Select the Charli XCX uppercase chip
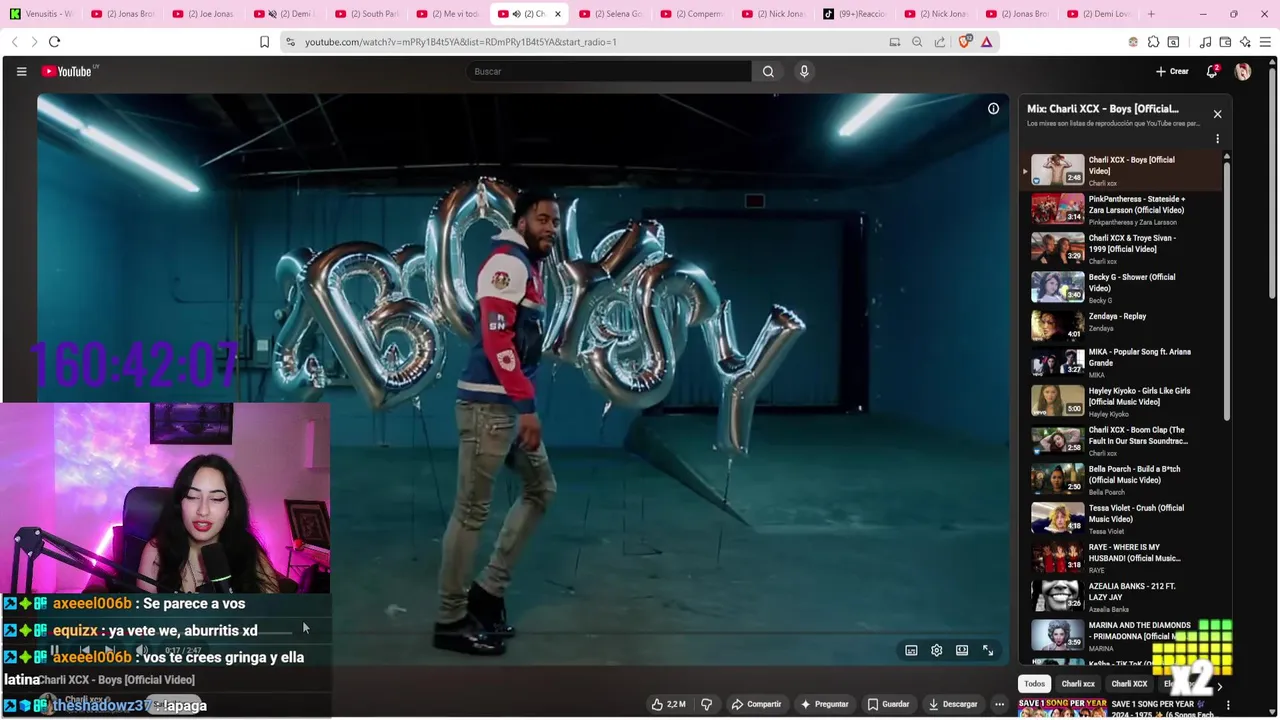This screenshot has height=720, width=1280. (1129, 684)
